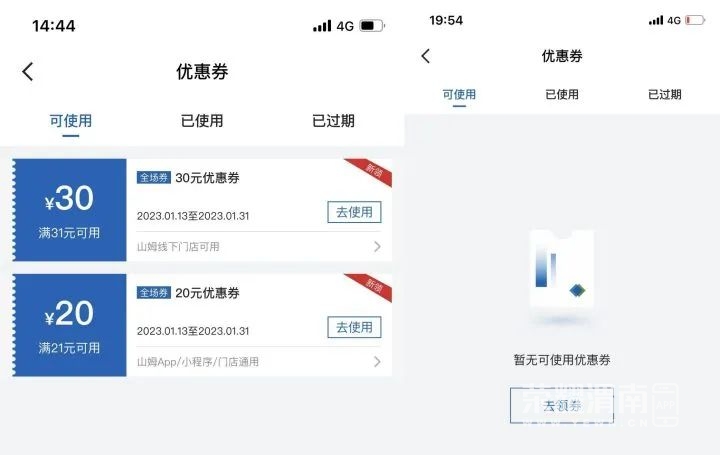Tap the battery icon on left screen
This screenshot has height=455, width=720.
371,26
